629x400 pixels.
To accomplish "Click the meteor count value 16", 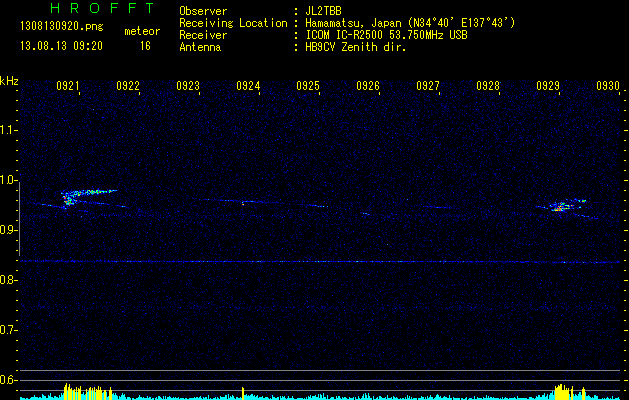I will coord(145,45).
